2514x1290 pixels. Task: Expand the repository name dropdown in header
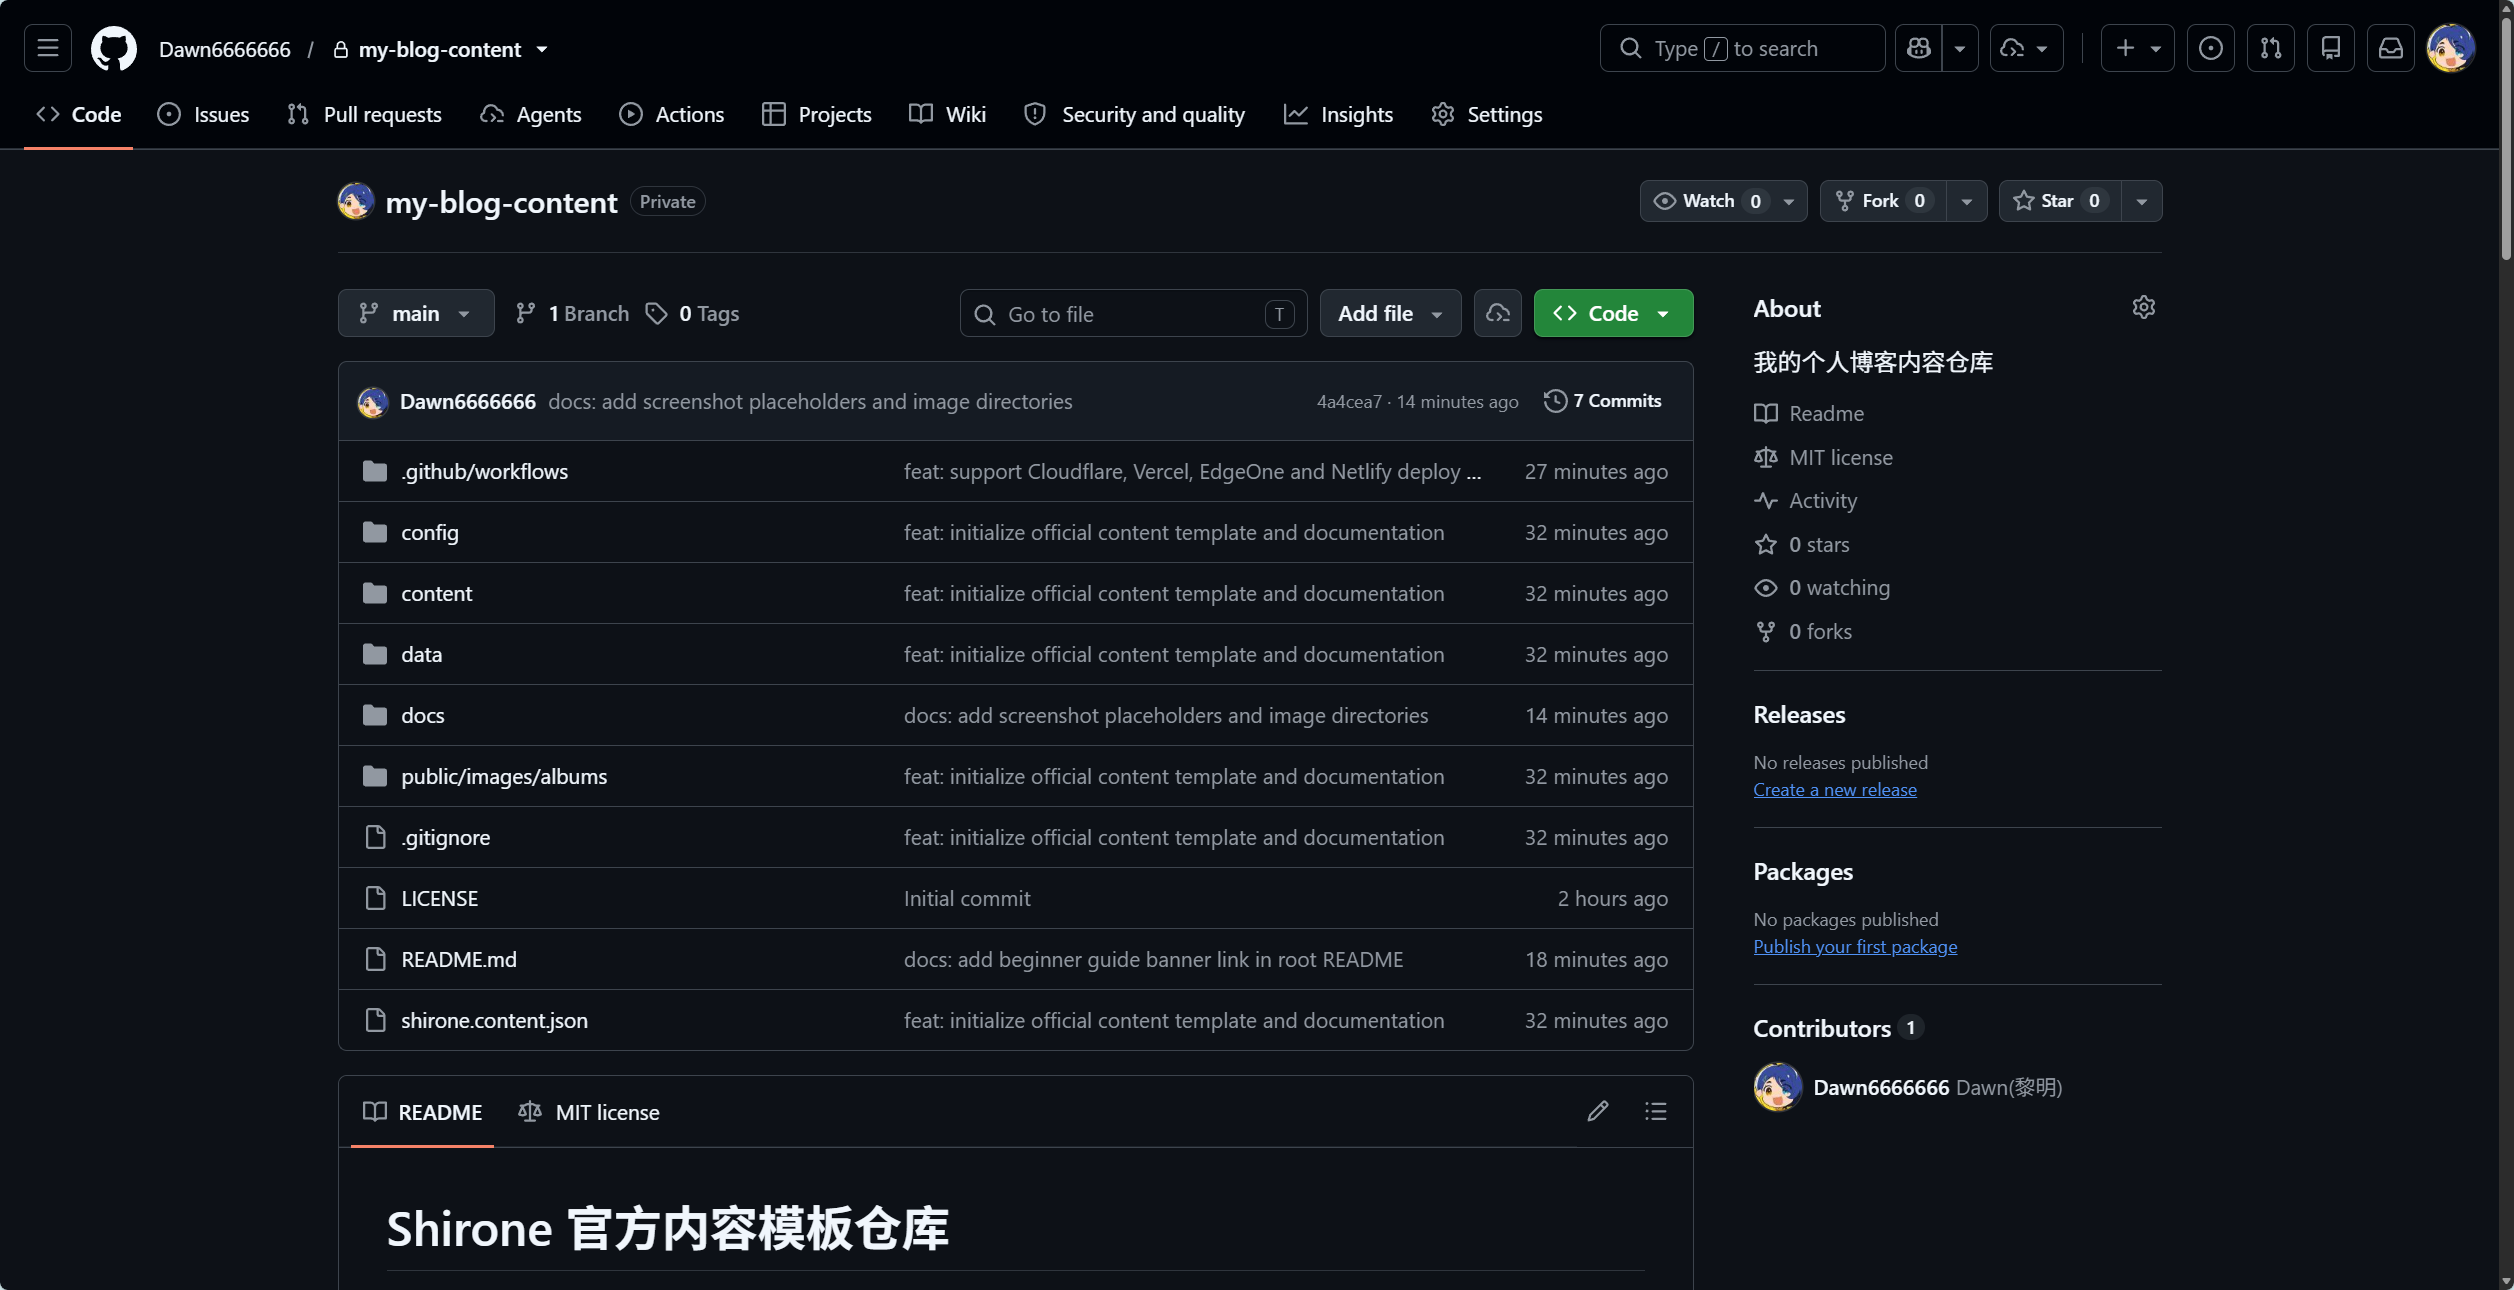(542, 49)
